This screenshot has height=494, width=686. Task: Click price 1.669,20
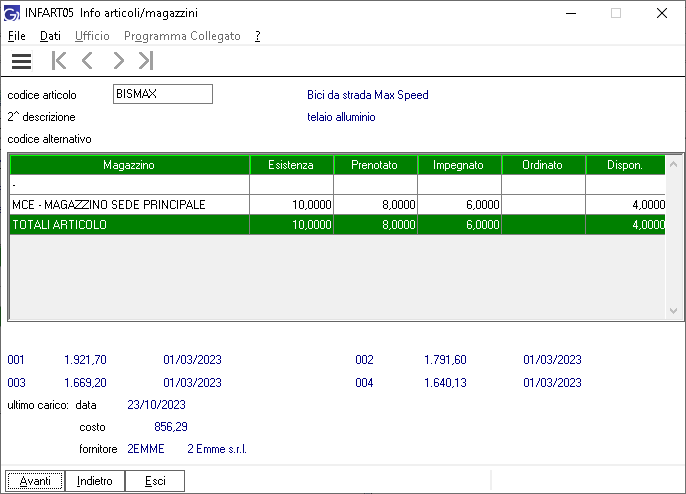pos(85,382)
